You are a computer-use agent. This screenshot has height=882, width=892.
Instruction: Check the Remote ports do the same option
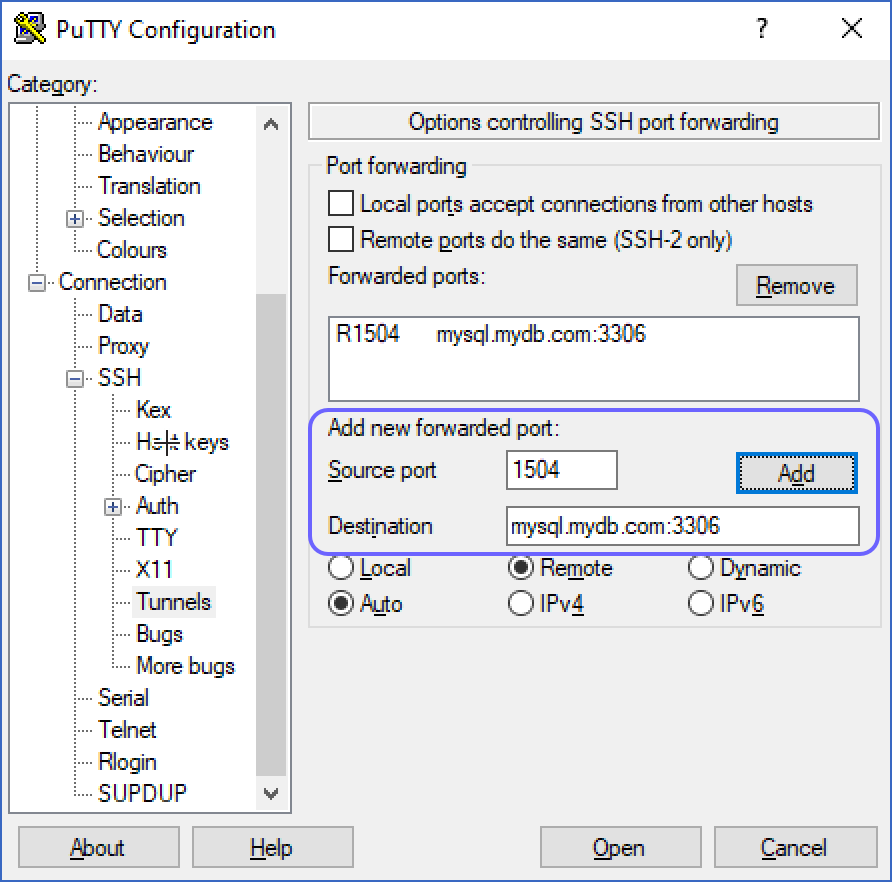coord(340,239)
